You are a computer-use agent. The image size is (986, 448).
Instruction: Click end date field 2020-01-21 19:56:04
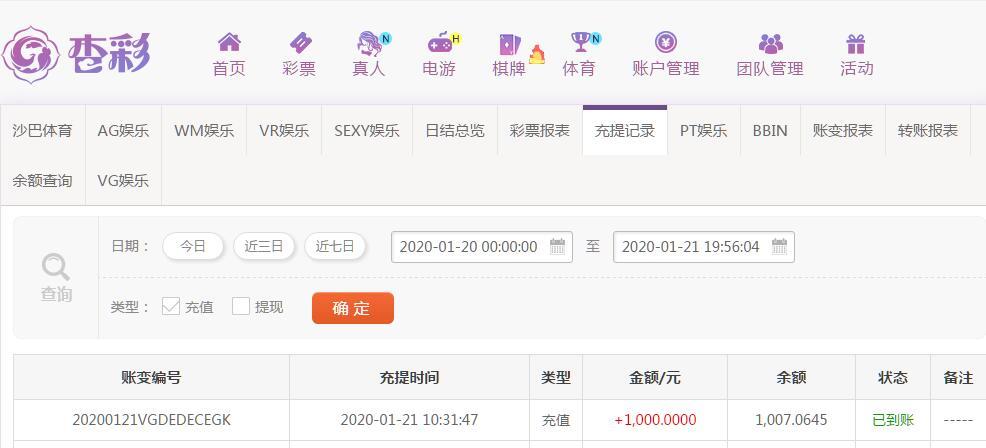coord(704,247)
